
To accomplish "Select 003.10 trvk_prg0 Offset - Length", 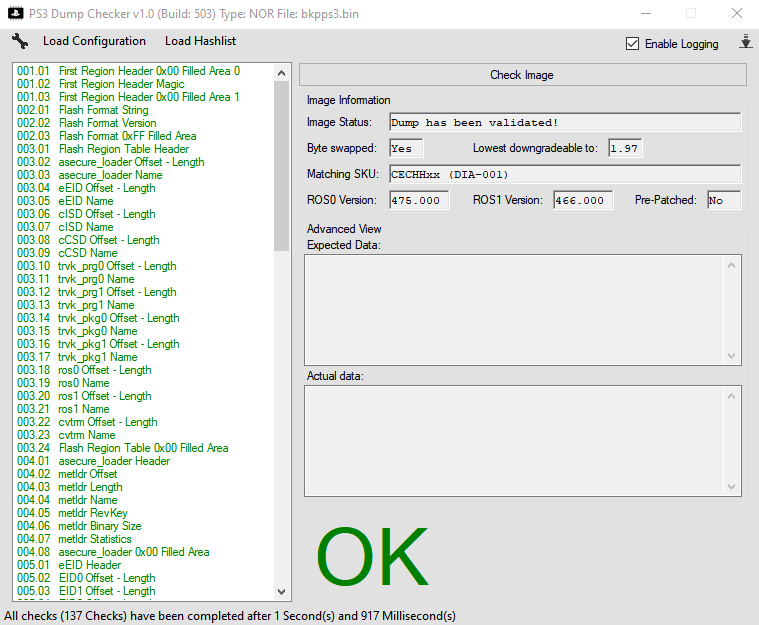I will click(97, 266).
